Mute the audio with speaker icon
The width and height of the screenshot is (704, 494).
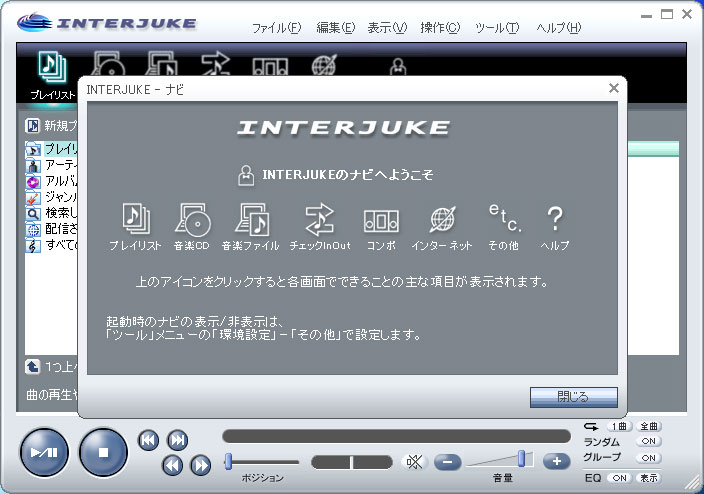point(414,461)
